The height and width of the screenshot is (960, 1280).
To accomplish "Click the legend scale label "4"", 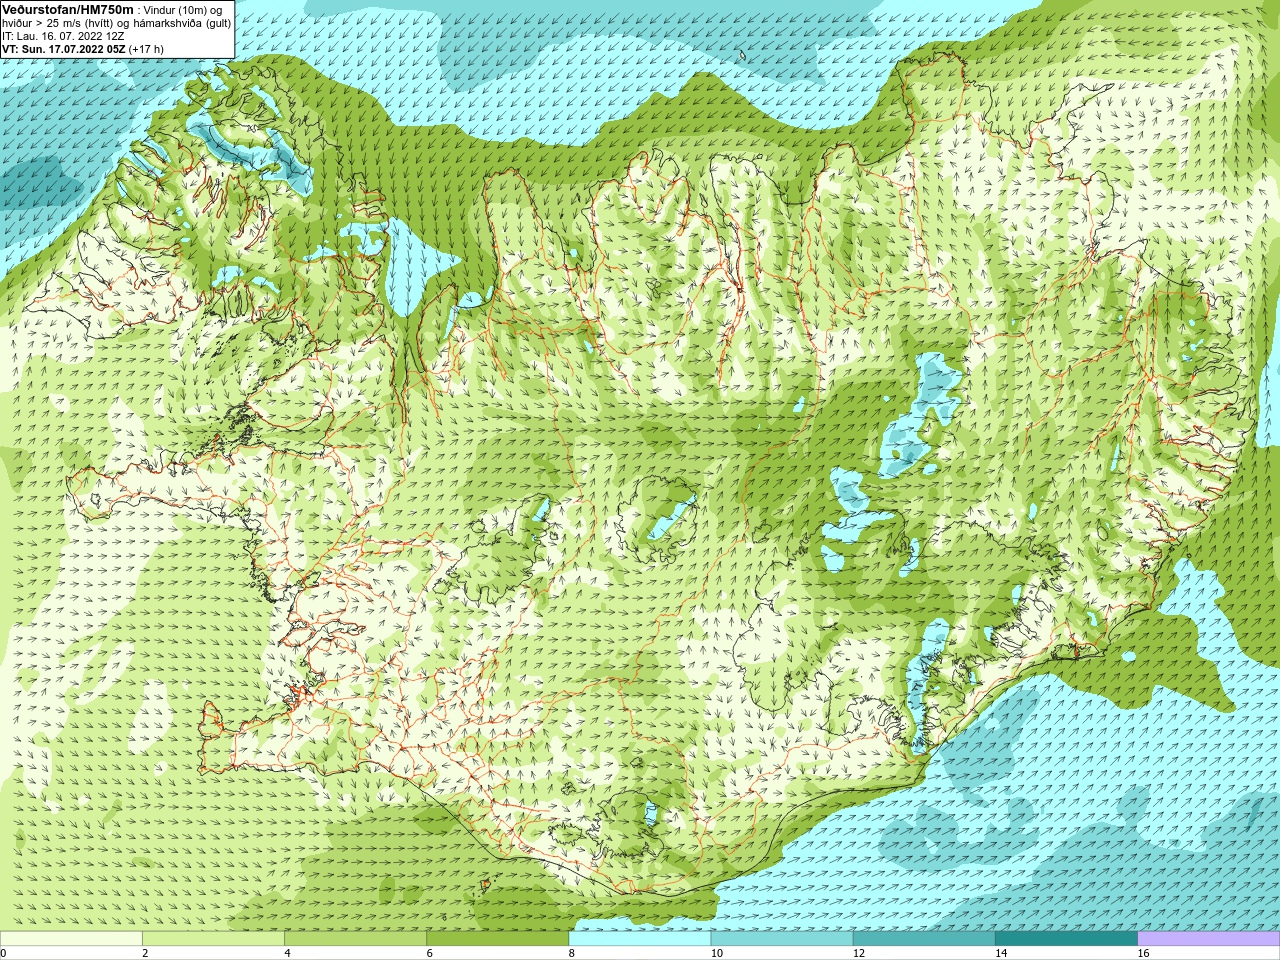I will 287,953.
